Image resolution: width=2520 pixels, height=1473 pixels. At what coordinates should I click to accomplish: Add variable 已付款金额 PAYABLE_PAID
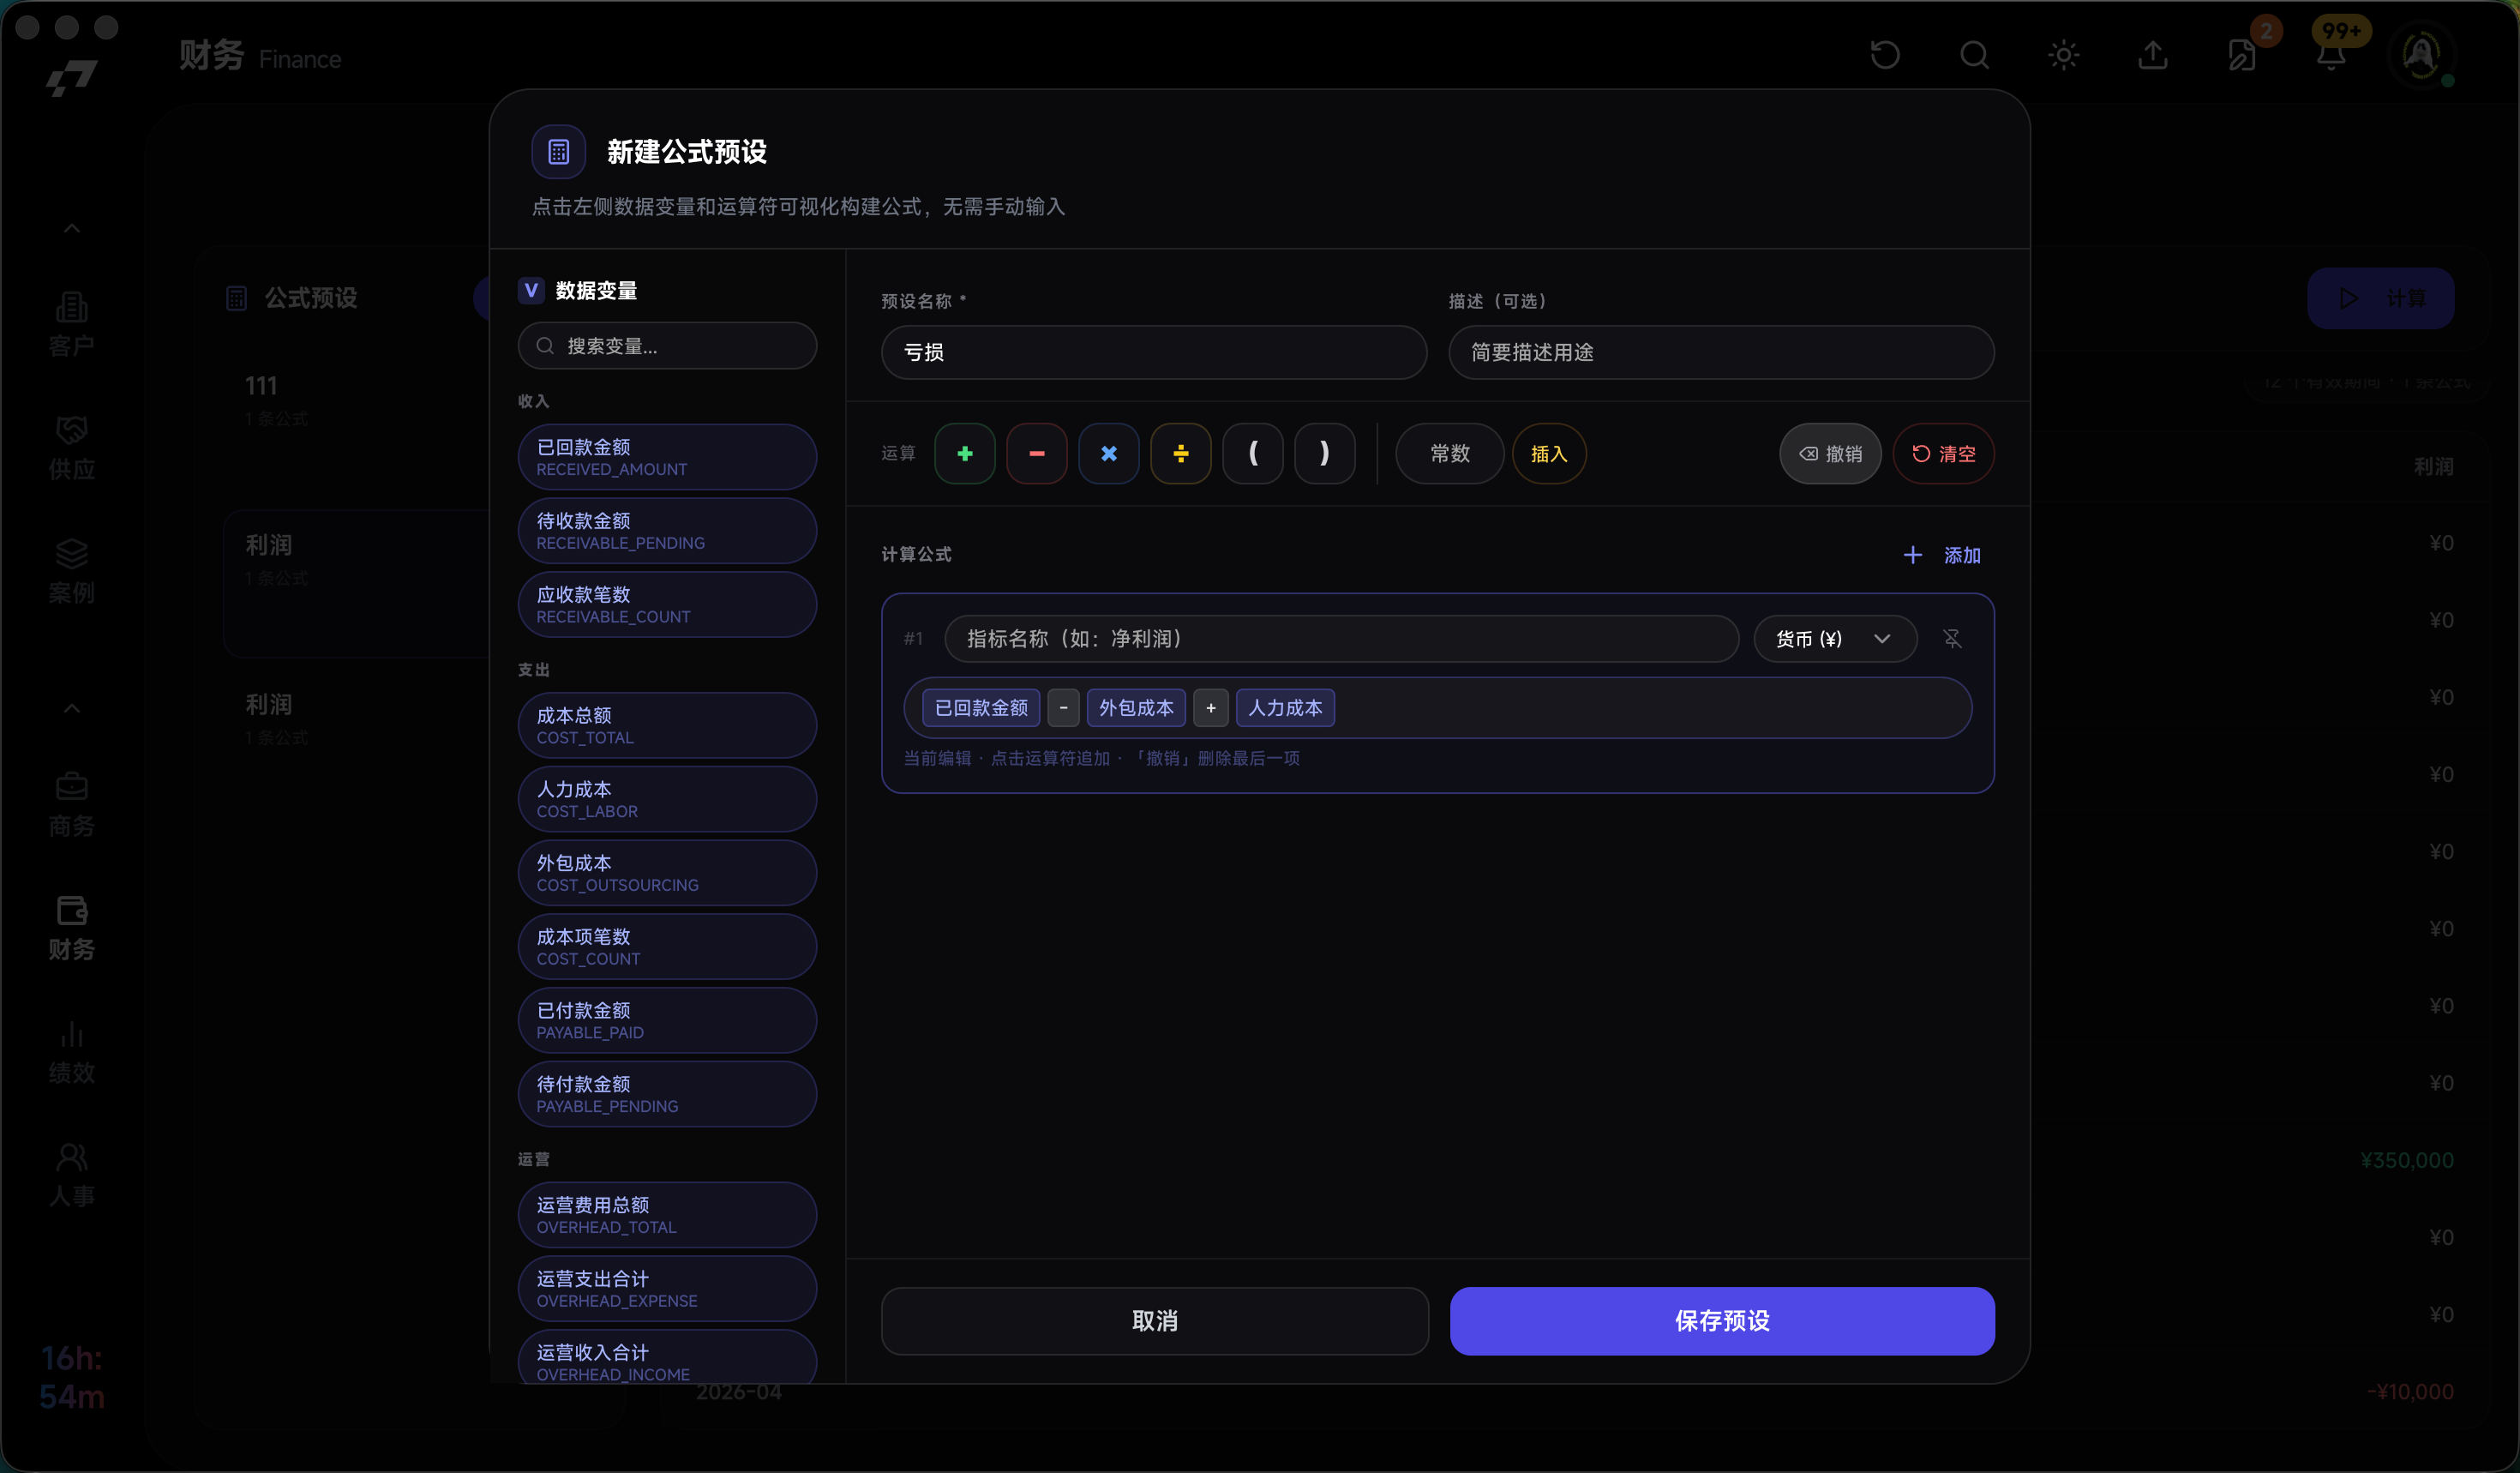tap(667, 1020)
